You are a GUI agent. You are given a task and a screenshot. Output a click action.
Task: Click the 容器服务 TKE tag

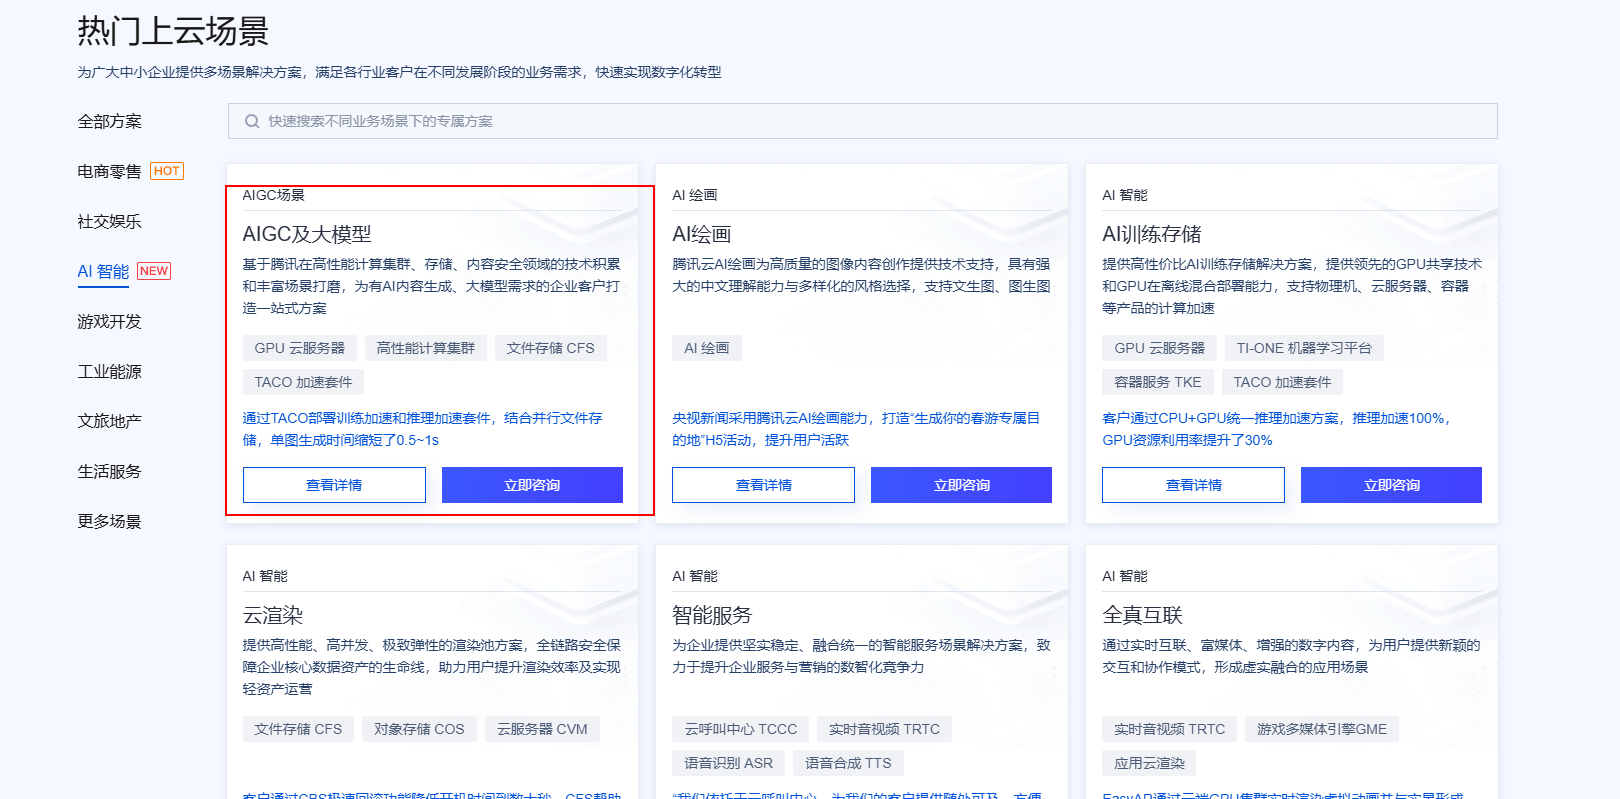[x=1158, y=382]
